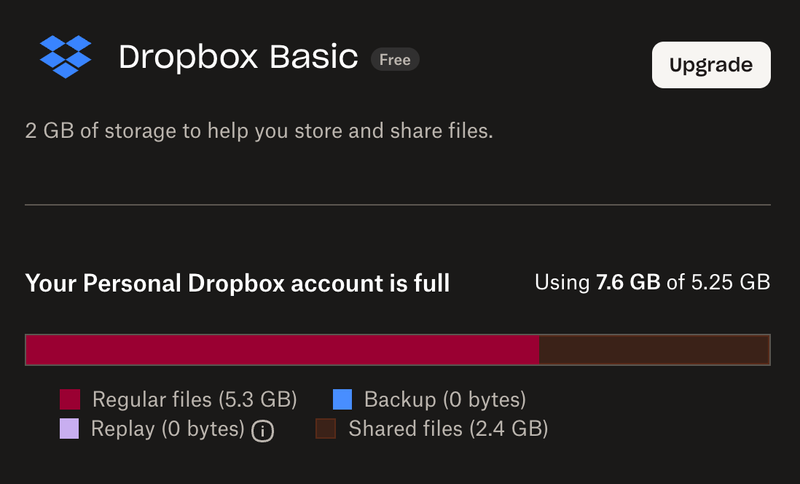Screen dimensions: 800x484
Task: Select the Shared files (2.4 GB) label
Action: click(x=448, y=429)
